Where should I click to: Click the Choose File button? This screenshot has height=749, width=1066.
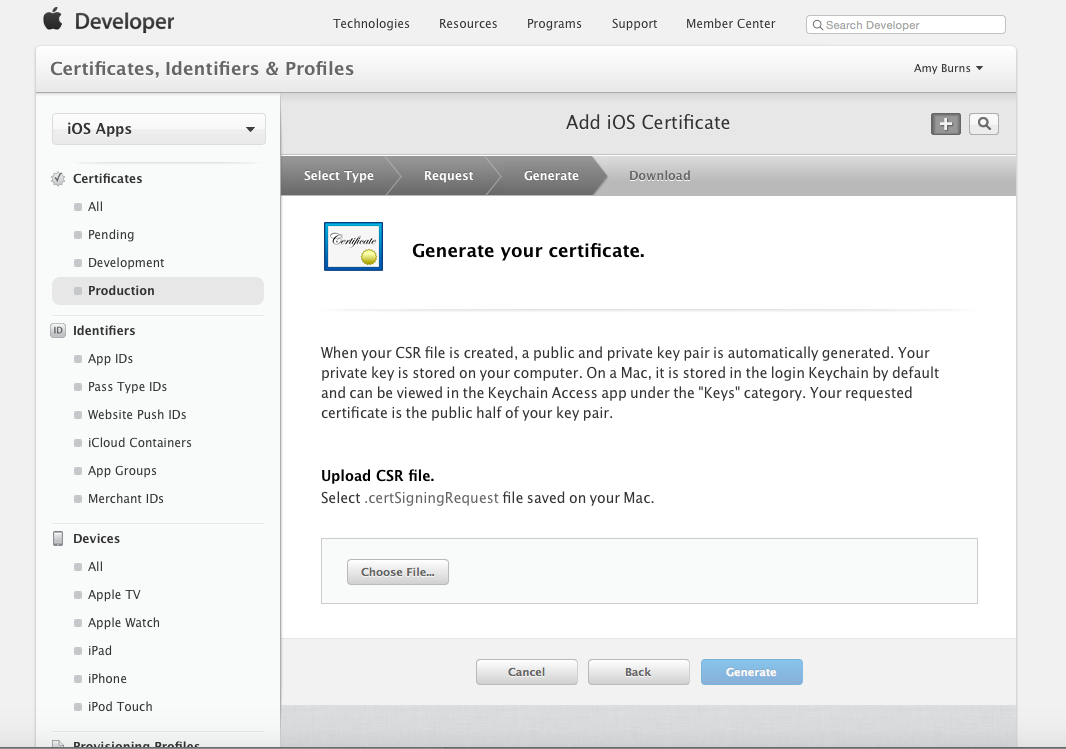click(397, 571)
